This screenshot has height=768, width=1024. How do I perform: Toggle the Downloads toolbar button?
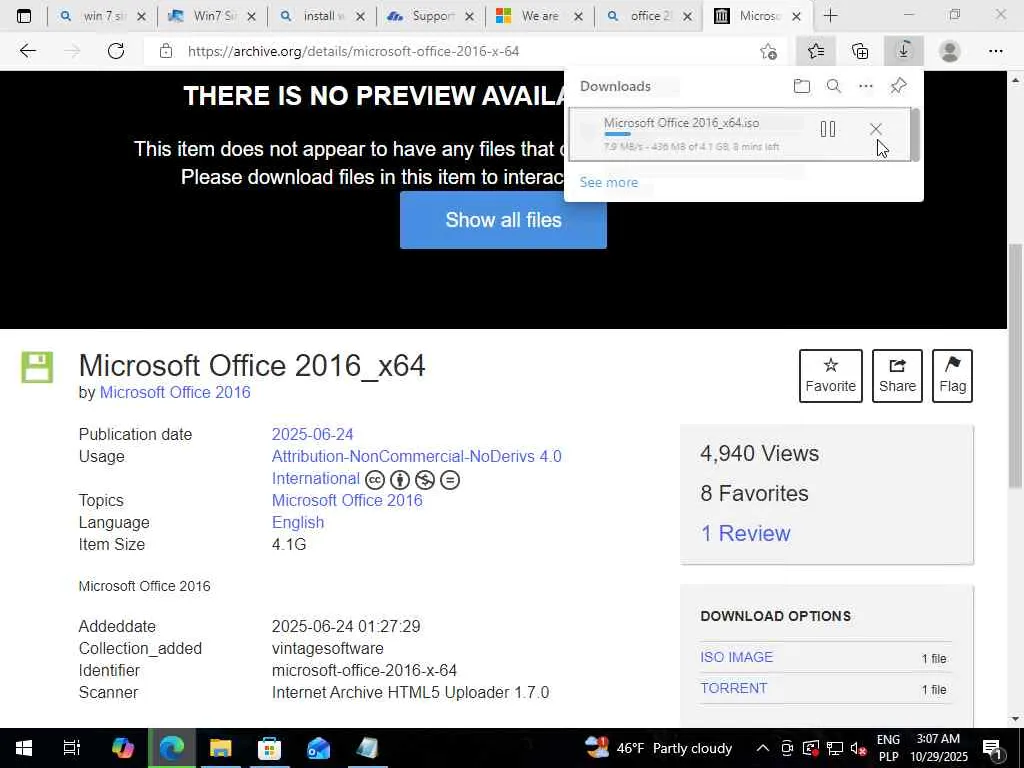click(904, 51)
